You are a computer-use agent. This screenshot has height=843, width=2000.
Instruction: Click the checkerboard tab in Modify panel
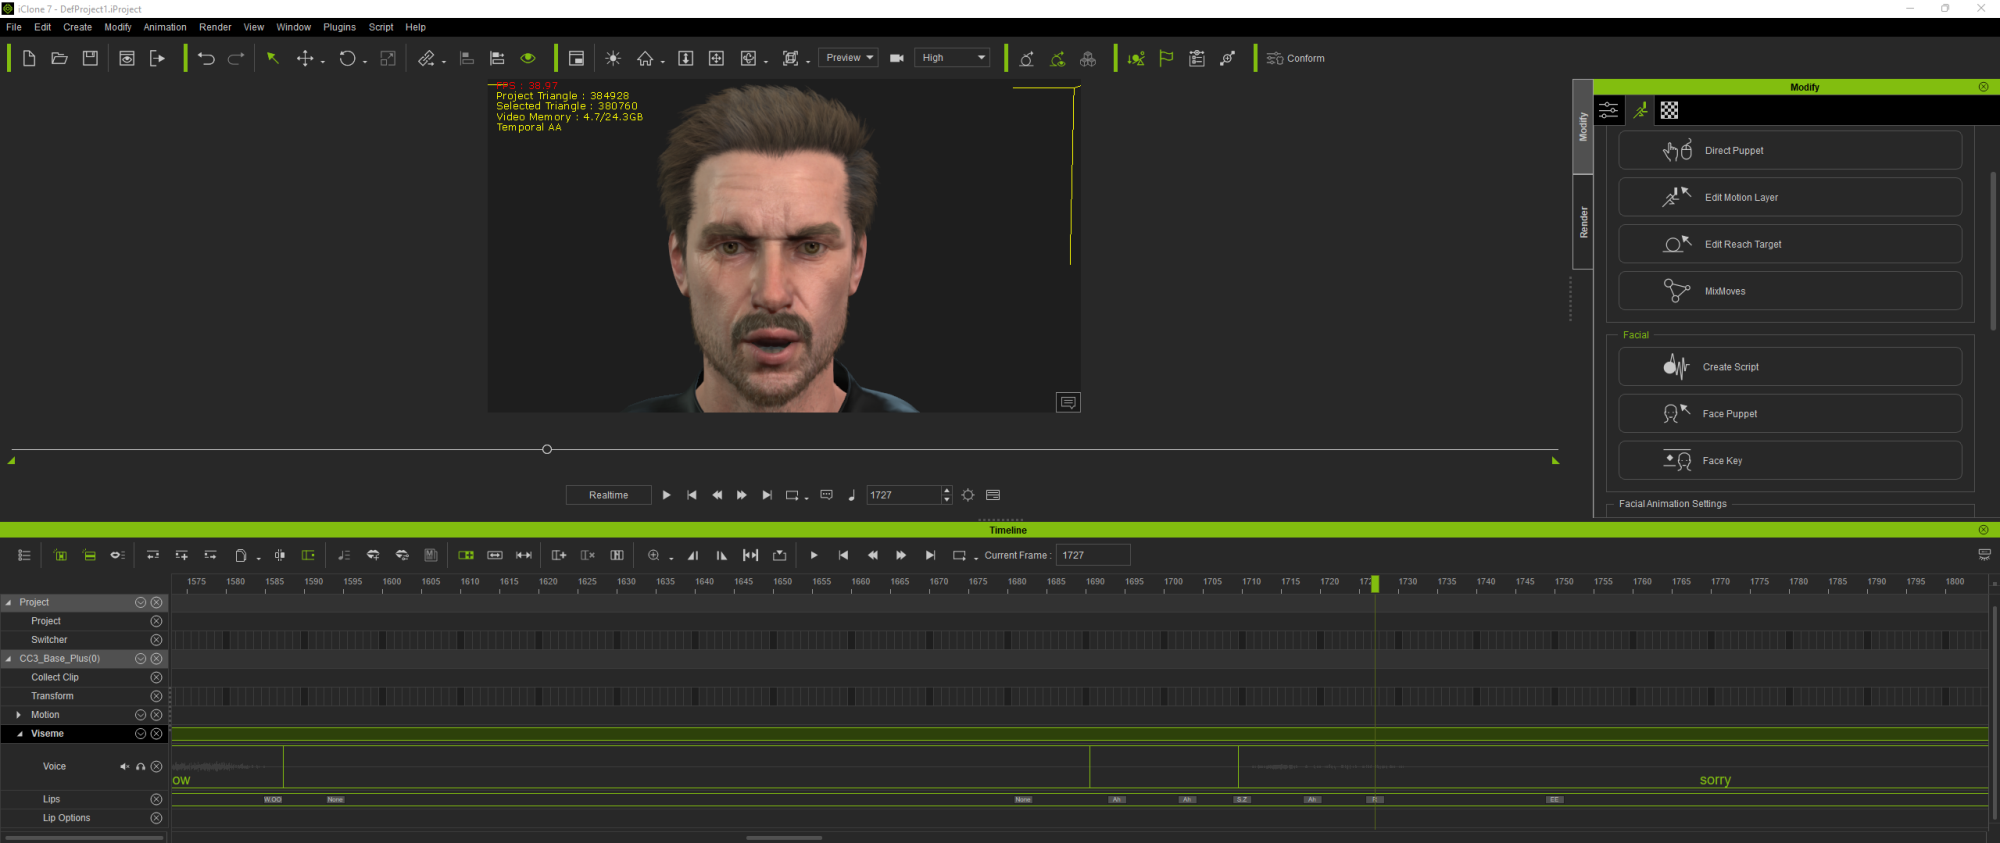pyautogui.click(x=1669, y=110)
